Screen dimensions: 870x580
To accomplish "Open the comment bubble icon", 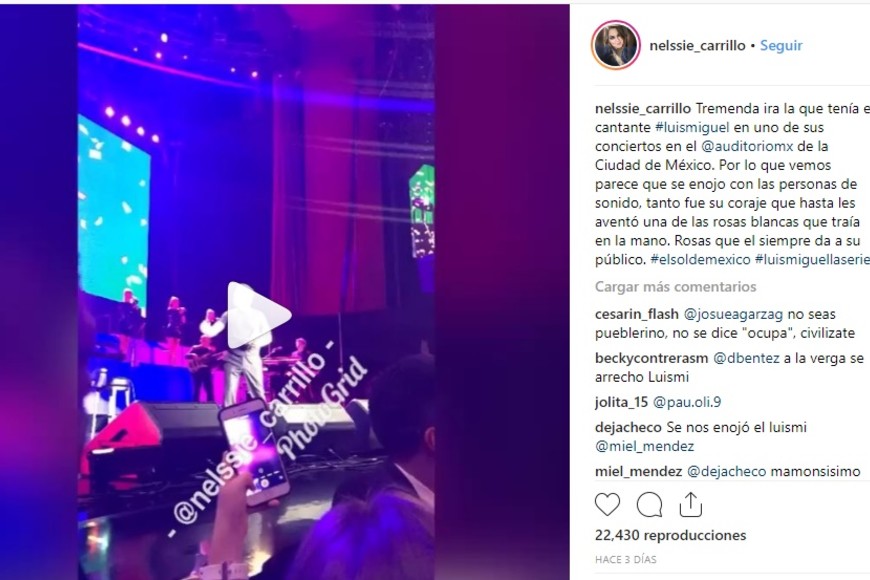I will pos(649,505).
